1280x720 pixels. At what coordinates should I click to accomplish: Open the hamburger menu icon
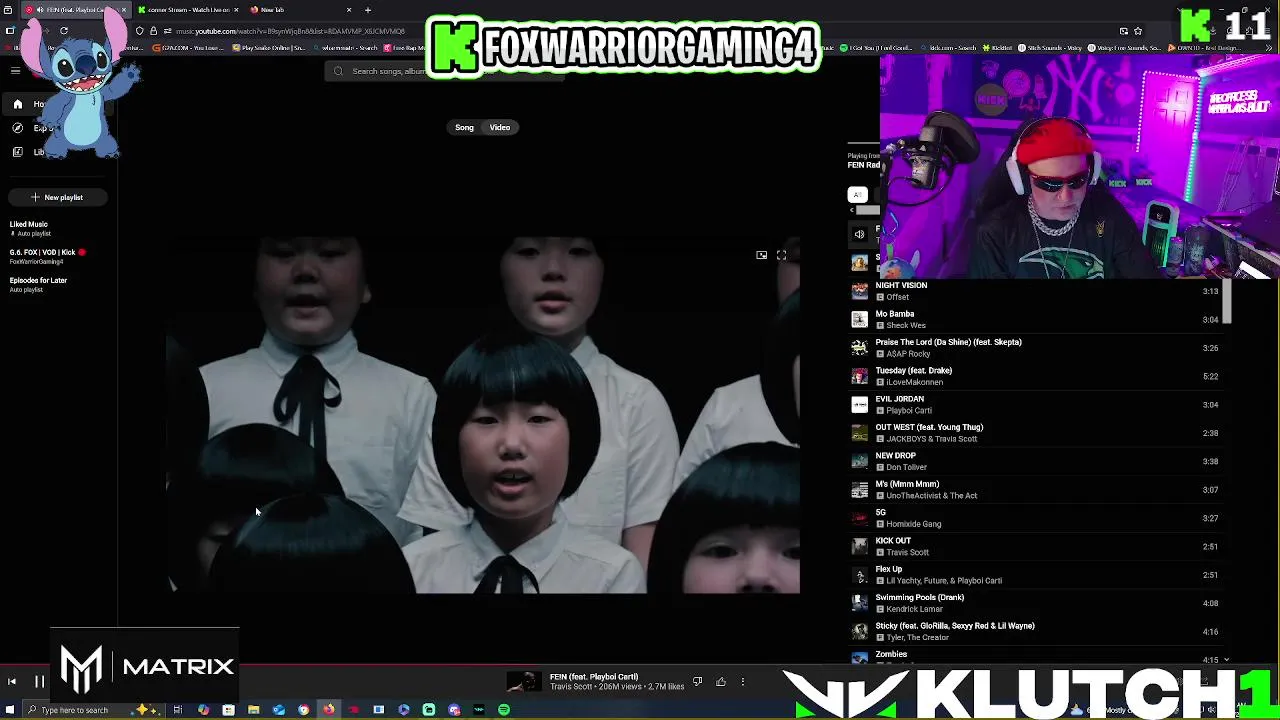pos(15,71)
